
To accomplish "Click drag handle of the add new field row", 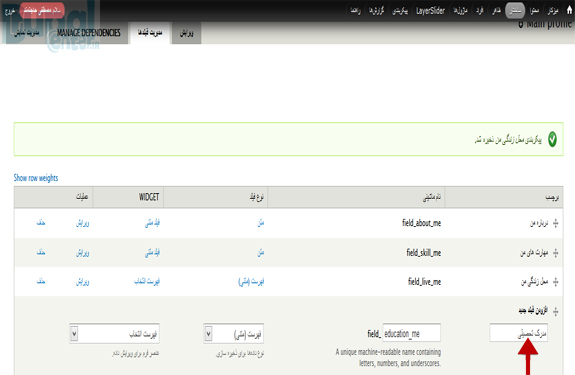I will (x=556, y=311).
